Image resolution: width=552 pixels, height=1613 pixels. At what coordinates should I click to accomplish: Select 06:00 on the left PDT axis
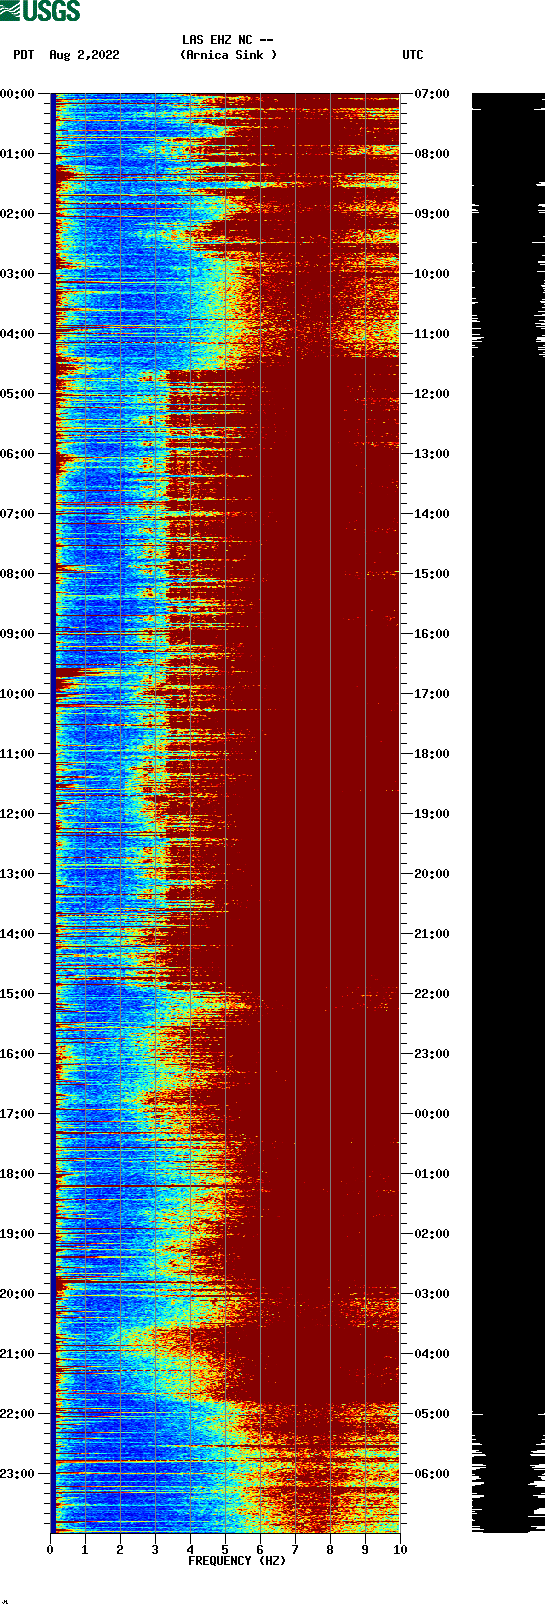pos(18,454)
